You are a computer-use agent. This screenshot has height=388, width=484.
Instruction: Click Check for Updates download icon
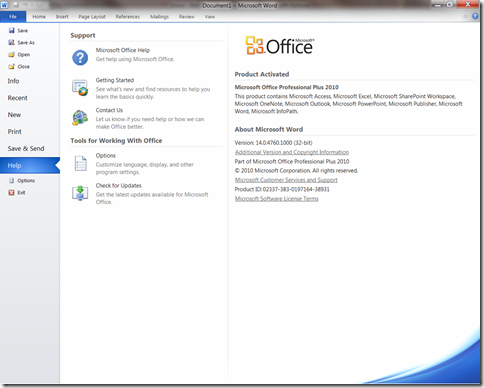pyautogui.click(x=80, y=193)
